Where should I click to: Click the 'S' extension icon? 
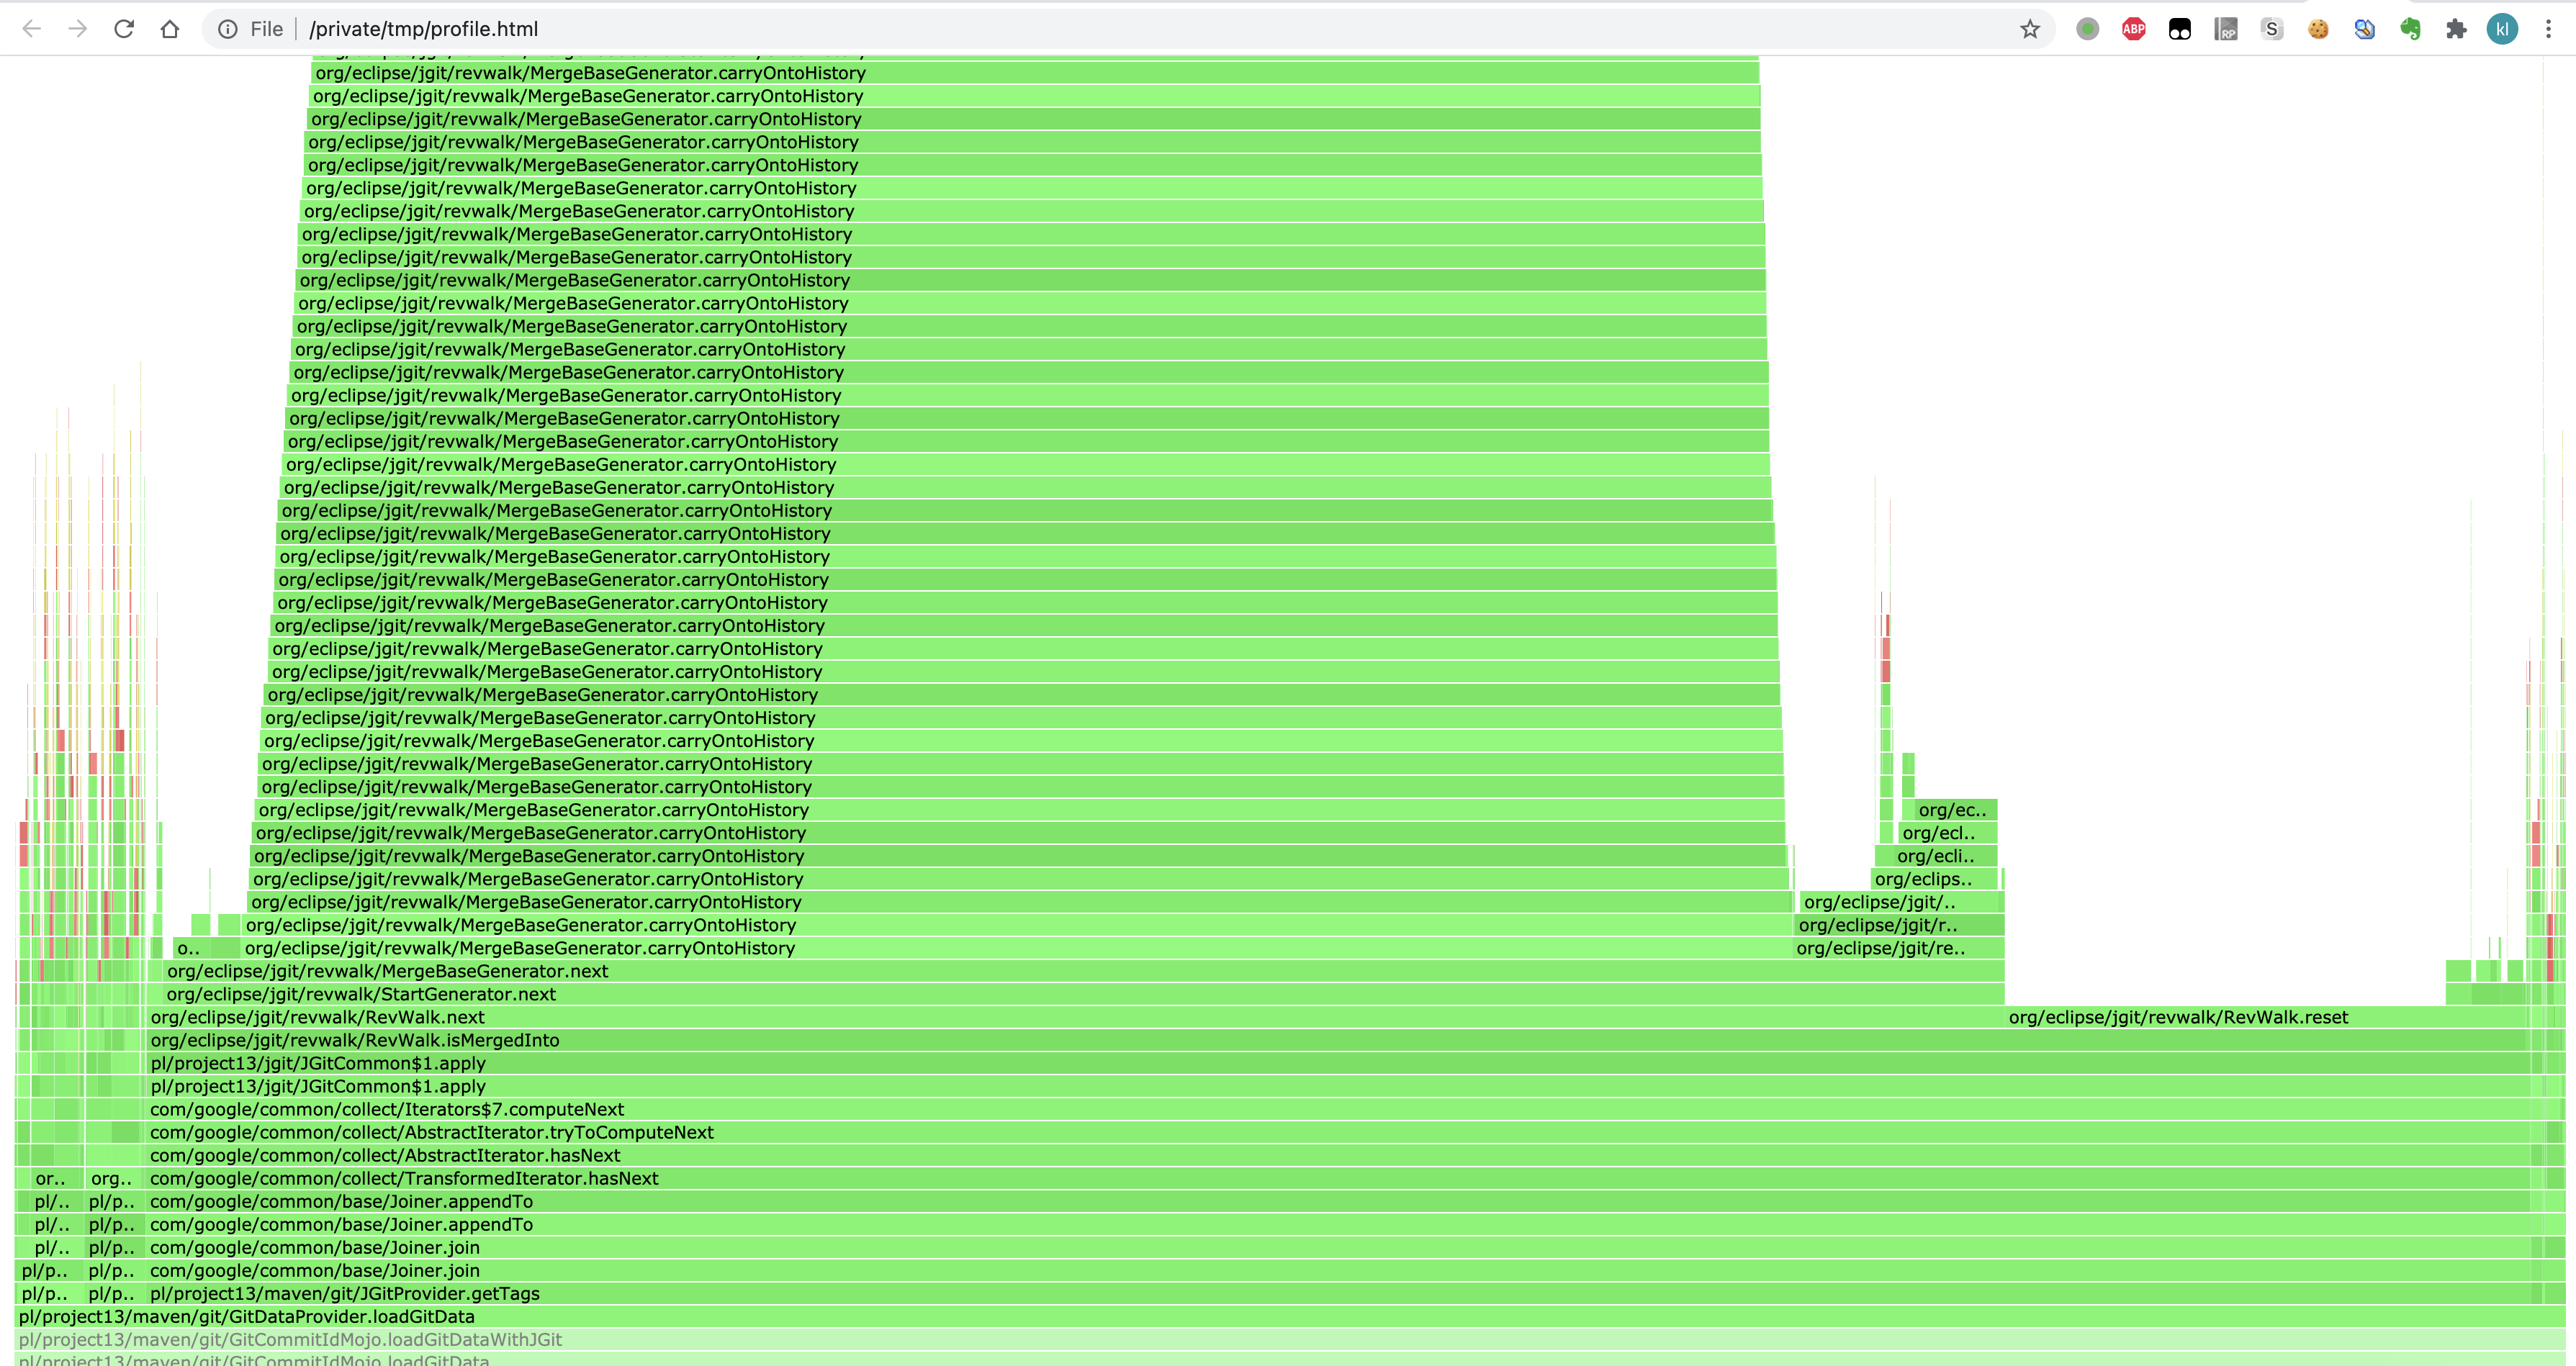coord(2271,28)
